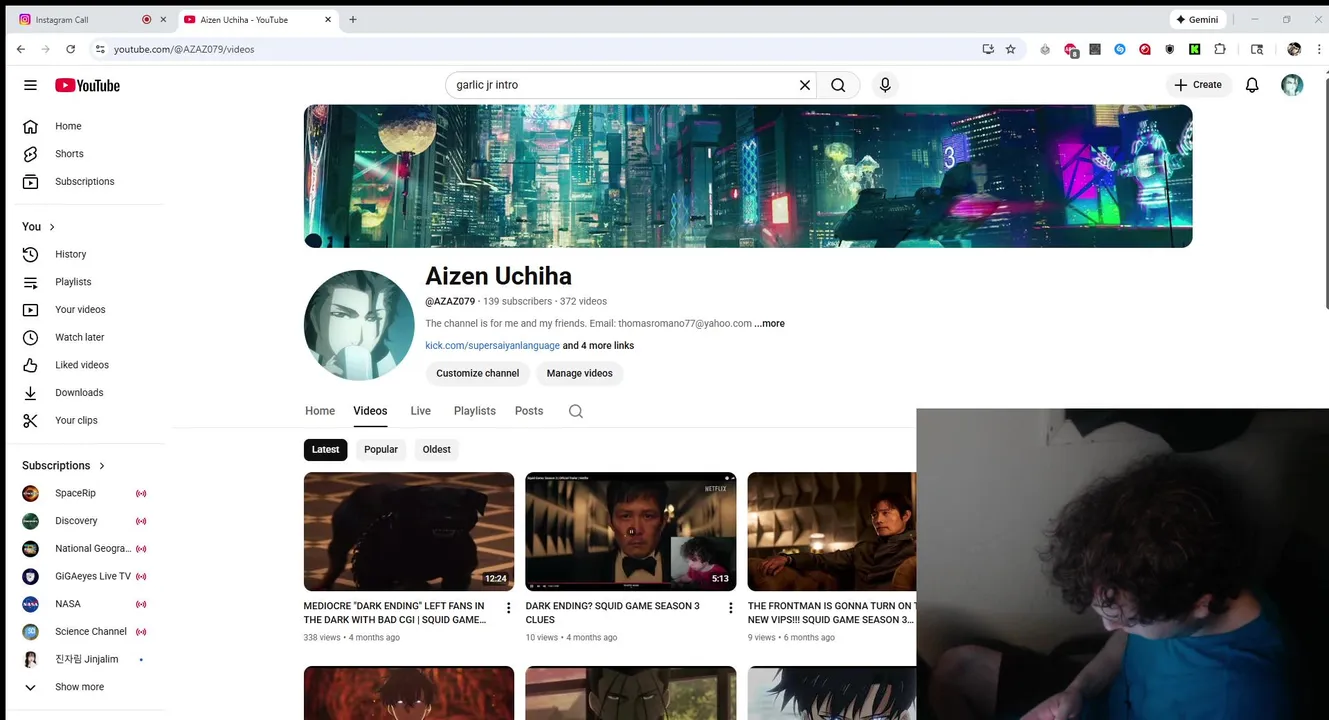Open the channel Playlists tab
The height and width of the screenshot is (720, 1329).
(475, 411)
